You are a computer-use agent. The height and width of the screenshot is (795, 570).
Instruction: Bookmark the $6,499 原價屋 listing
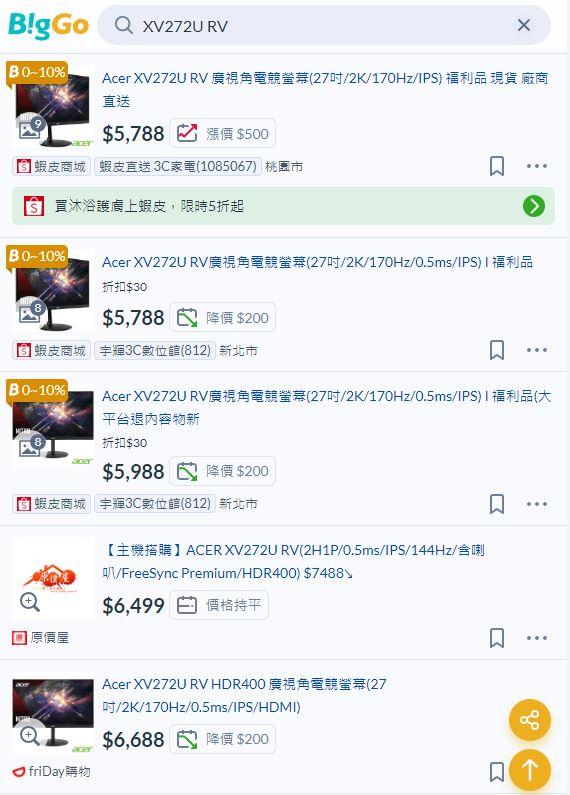coord(497,638)
